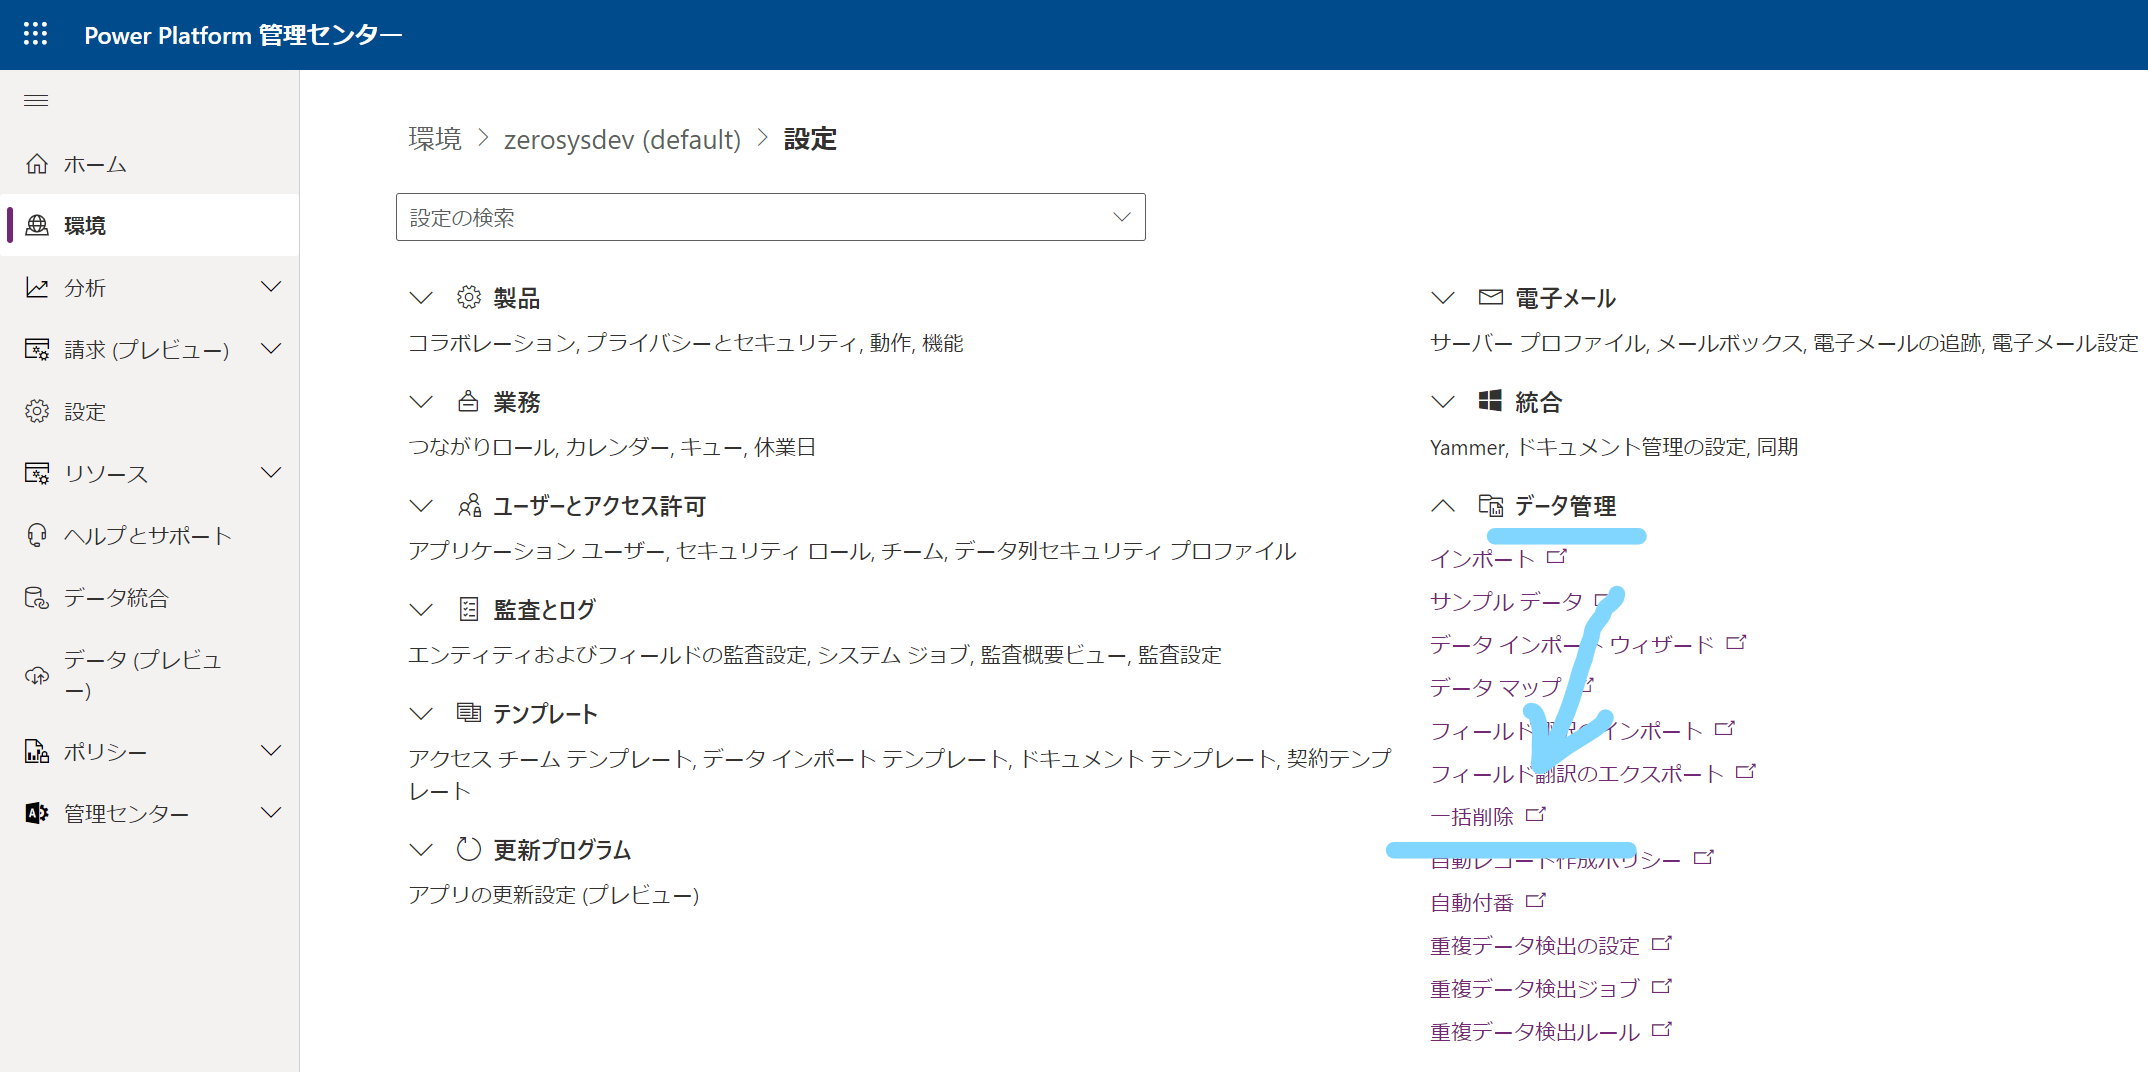Open the データ インポート ウィザード link
This screenshot has height=1072, width=2148.
[x=1572, y=645]
